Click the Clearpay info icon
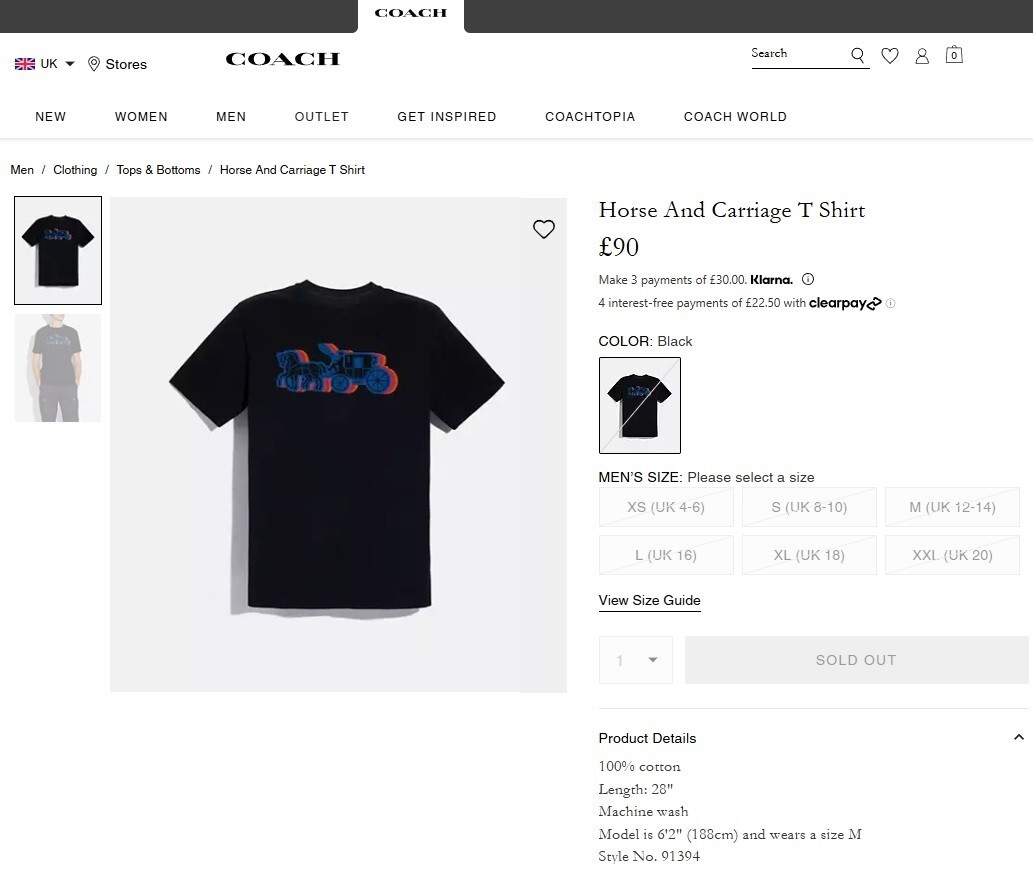The height and width of the screenshot is (872, 1033). click(x=890, y=303)
